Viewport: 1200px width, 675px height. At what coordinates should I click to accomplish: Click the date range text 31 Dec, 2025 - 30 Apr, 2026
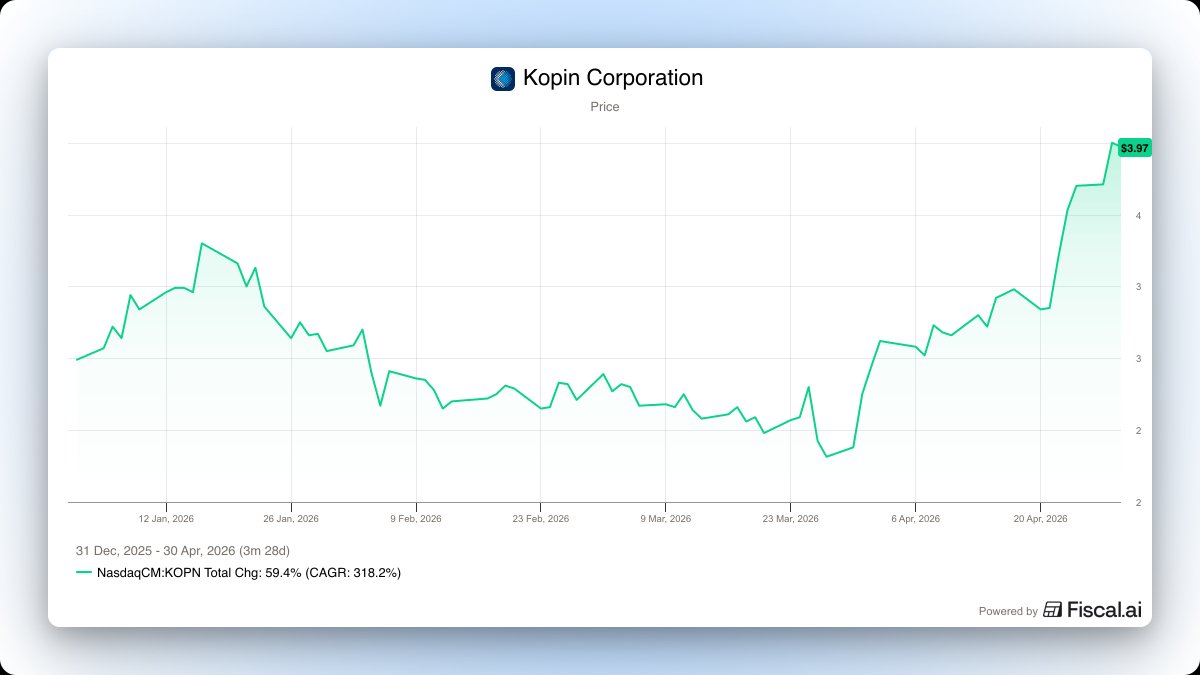point(183,551)
